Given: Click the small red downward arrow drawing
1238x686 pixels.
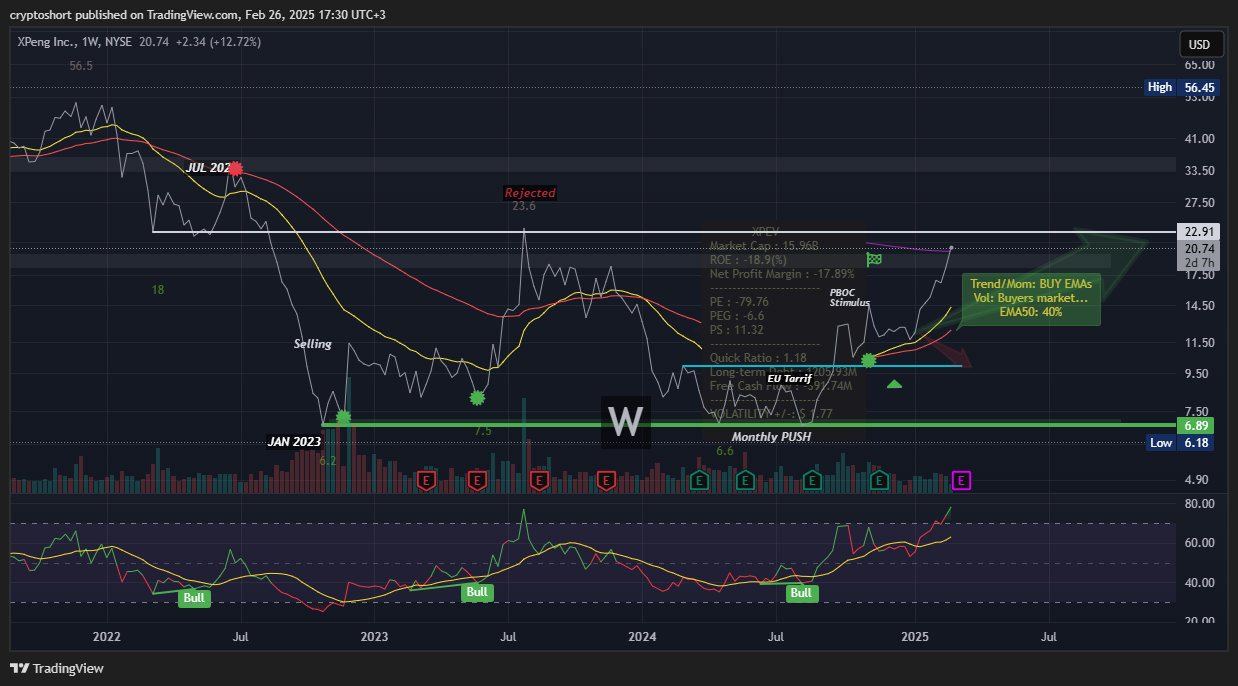Looking at the screenshot, I should pos(955,352).
